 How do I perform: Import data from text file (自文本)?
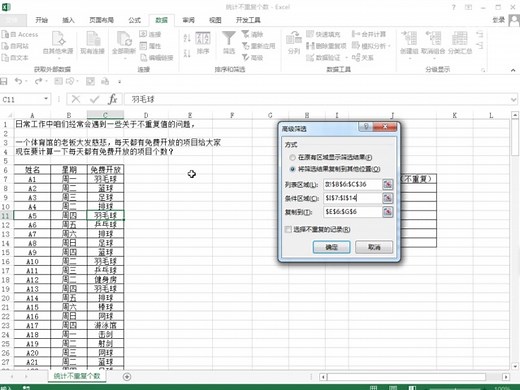pyautogui.click(x=15, y=57)
